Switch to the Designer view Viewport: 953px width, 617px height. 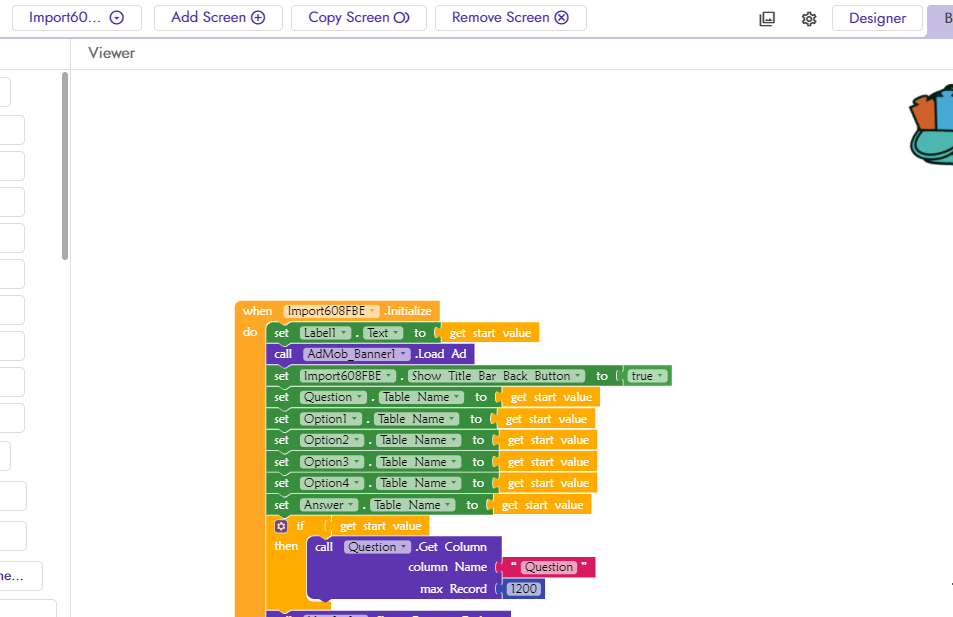(877, 18)
